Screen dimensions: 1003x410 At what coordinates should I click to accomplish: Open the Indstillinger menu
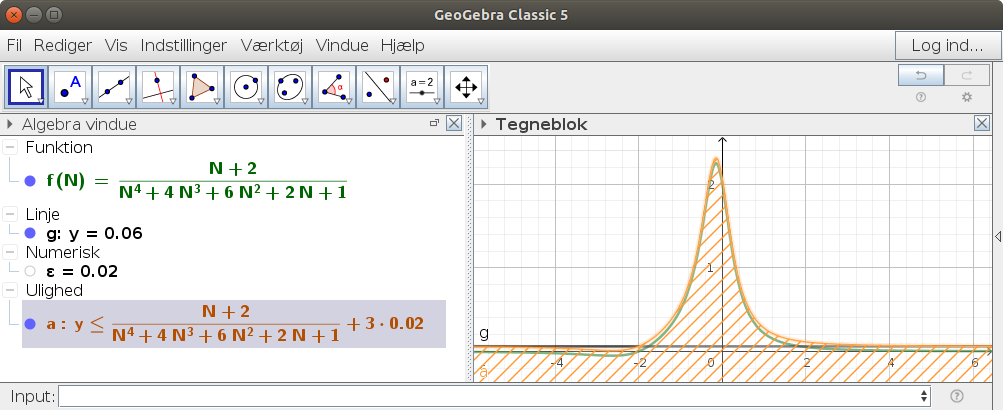click(184, 45)
